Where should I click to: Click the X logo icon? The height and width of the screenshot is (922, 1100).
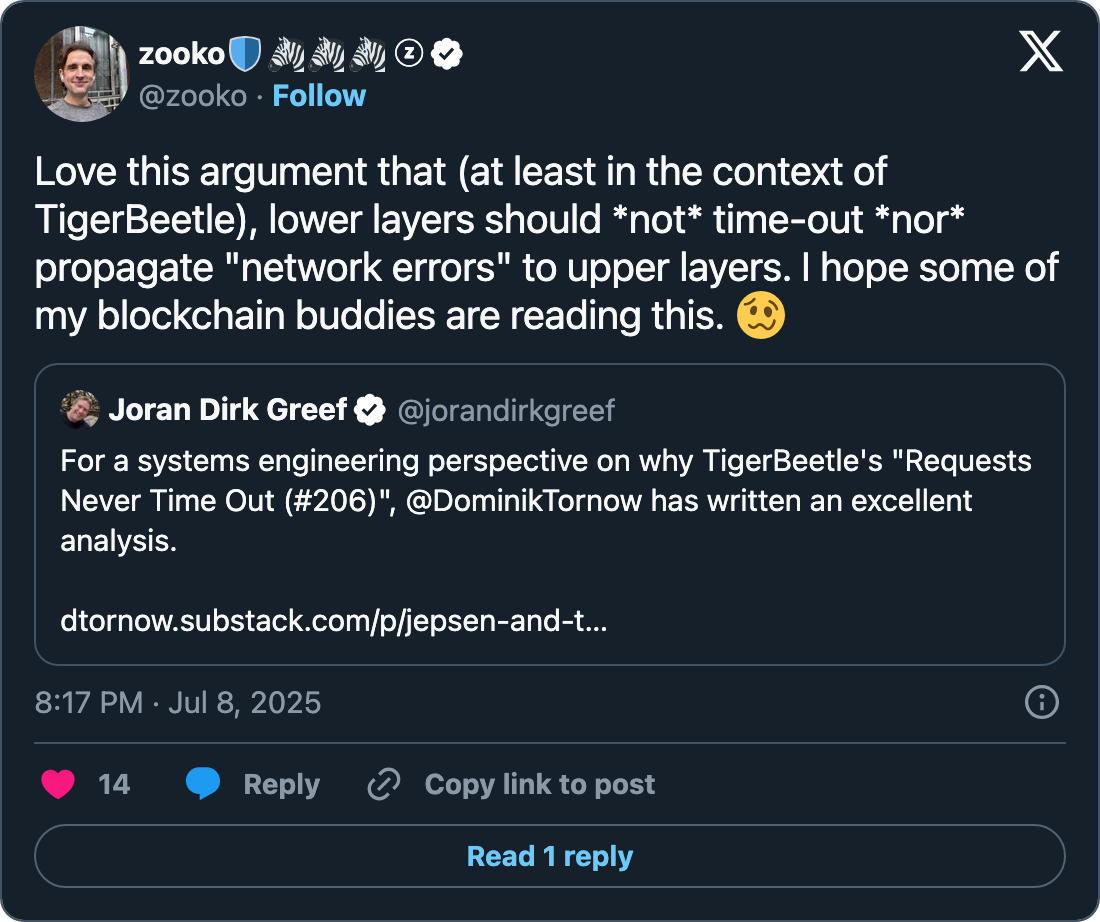coord(1041,50)
